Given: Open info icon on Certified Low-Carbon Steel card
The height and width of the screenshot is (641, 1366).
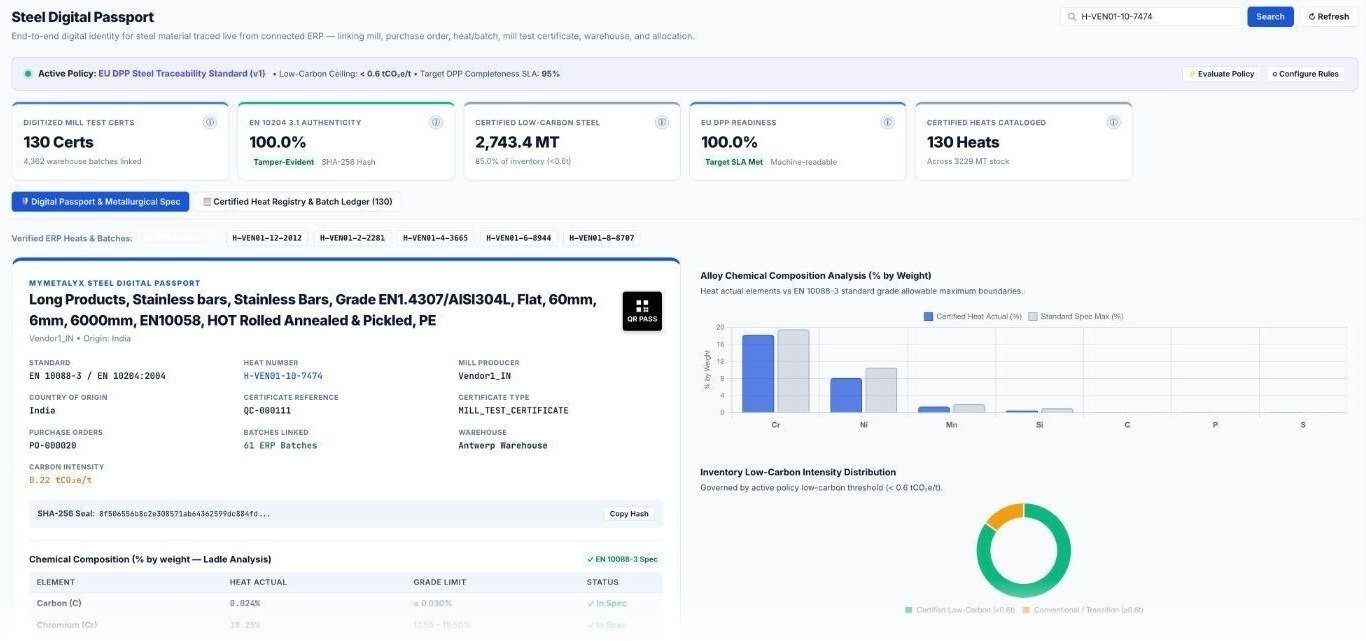Looking at the screenshot, I should pyautogui.click(x=662, y=122).
